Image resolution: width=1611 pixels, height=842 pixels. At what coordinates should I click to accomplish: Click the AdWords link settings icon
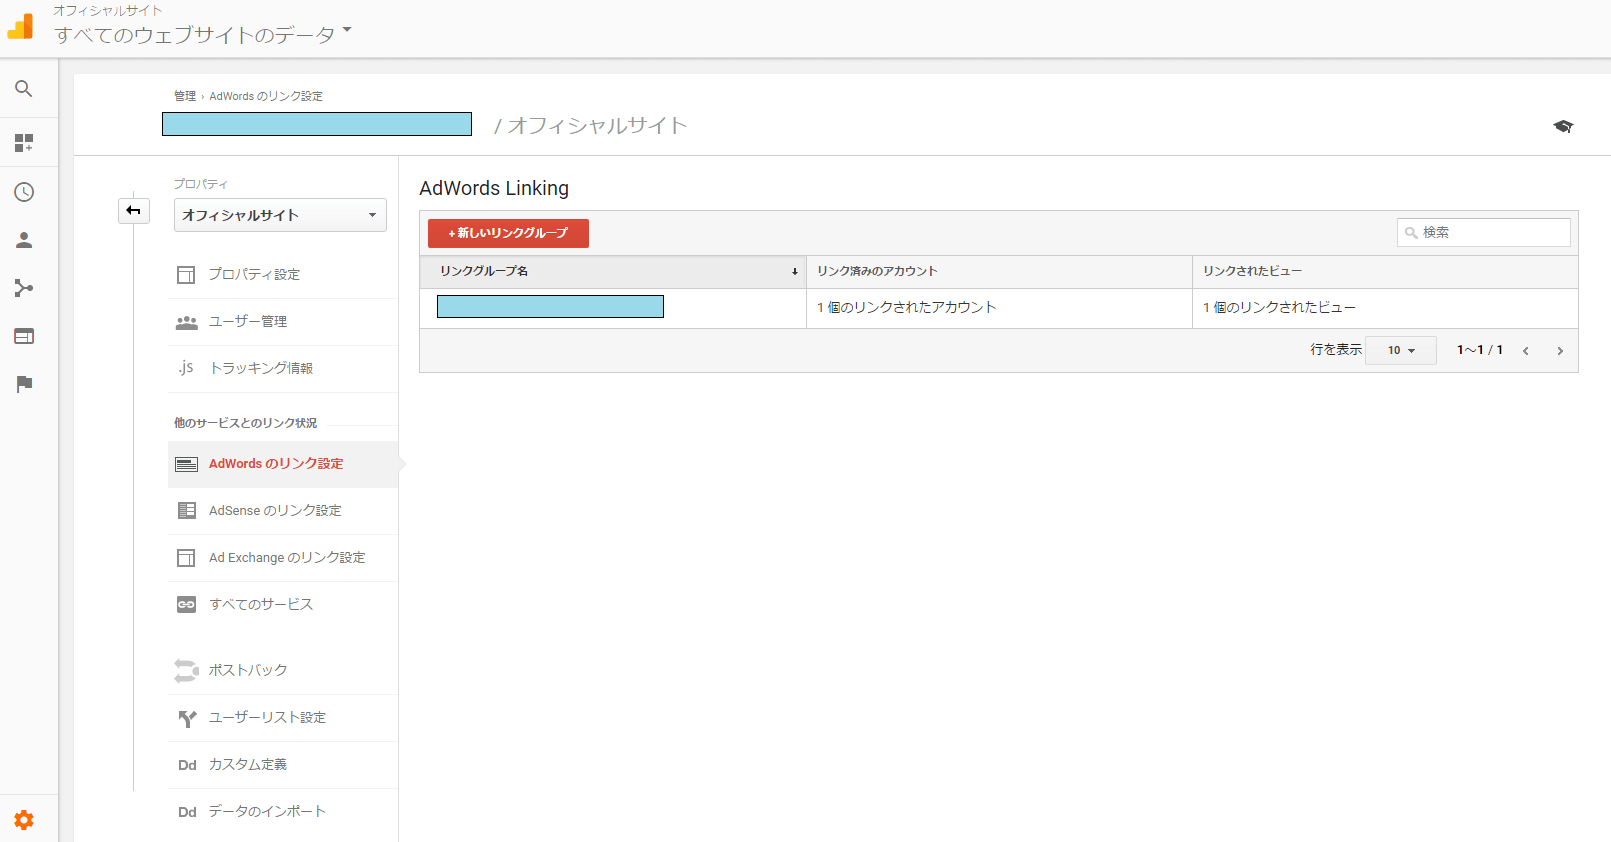click(186, 464)
